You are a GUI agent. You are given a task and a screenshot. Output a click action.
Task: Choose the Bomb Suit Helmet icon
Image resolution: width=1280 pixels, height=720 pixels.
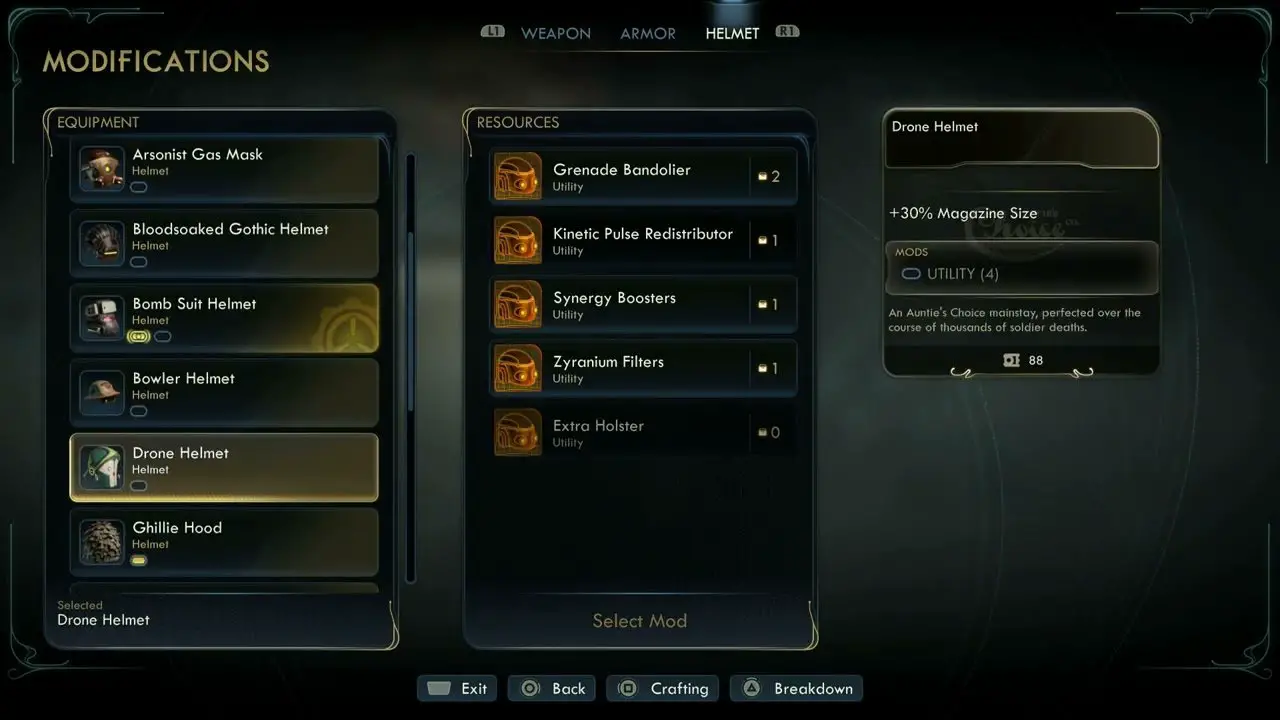[102, 318]
